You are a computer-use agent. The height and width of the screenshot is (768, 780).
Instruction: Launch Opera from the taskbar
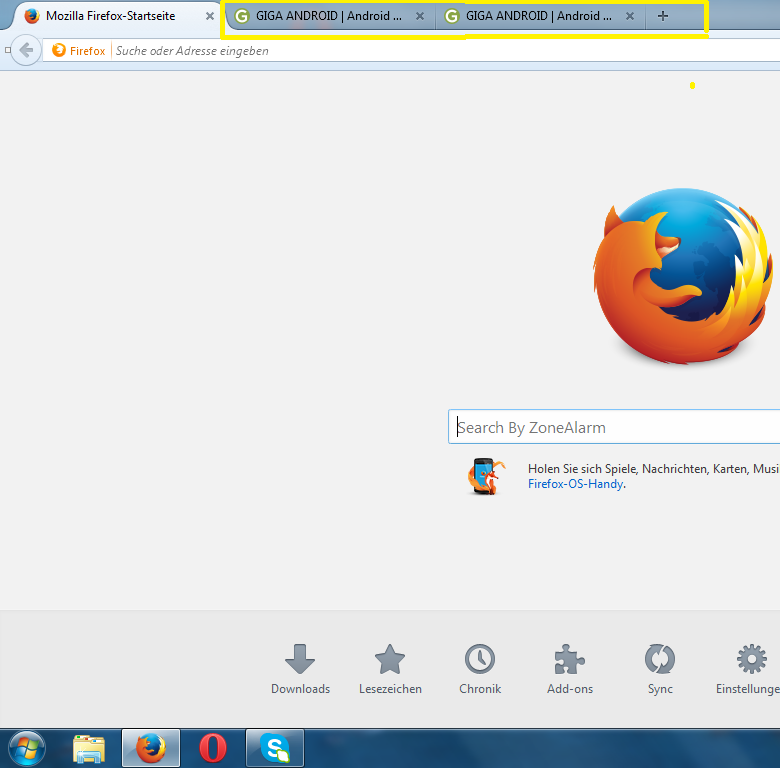click(213, 747)
